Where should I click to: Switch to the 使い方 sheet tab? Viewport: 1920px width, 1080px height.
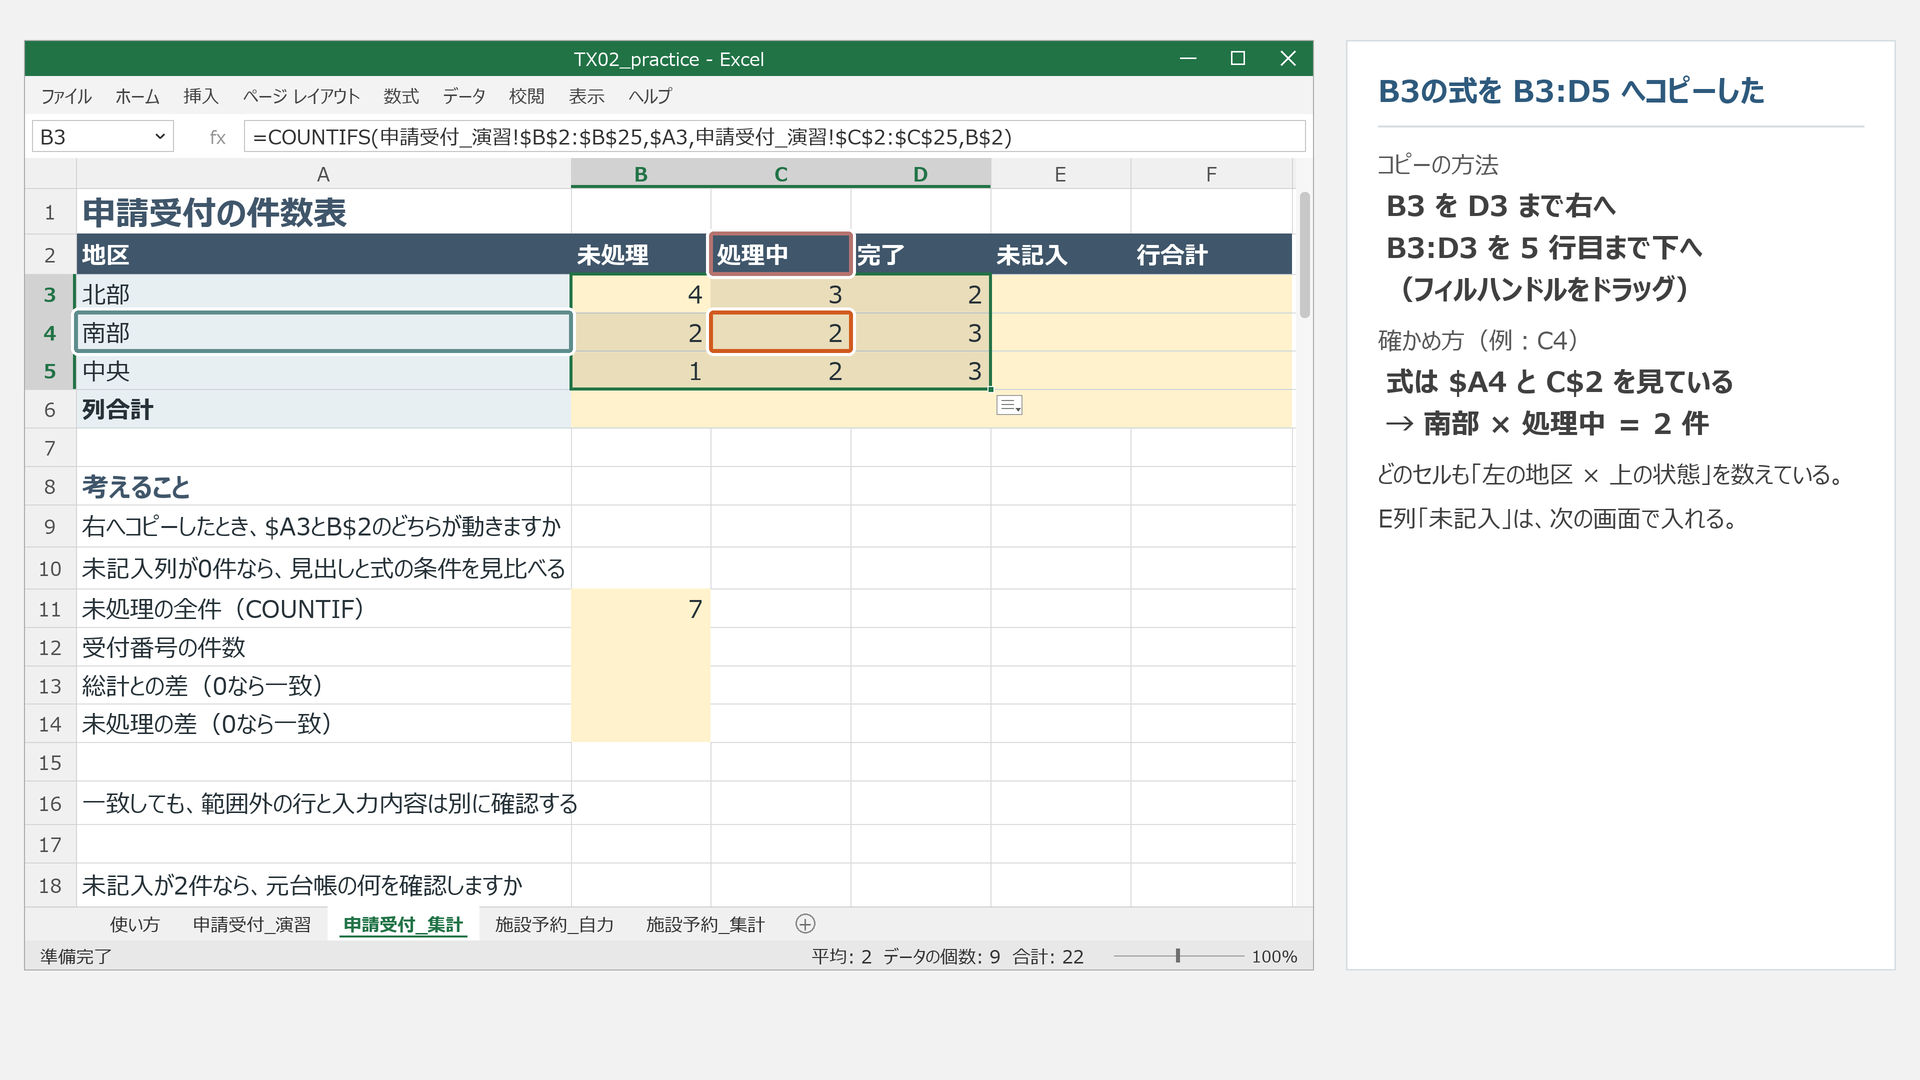pos(135,925)
